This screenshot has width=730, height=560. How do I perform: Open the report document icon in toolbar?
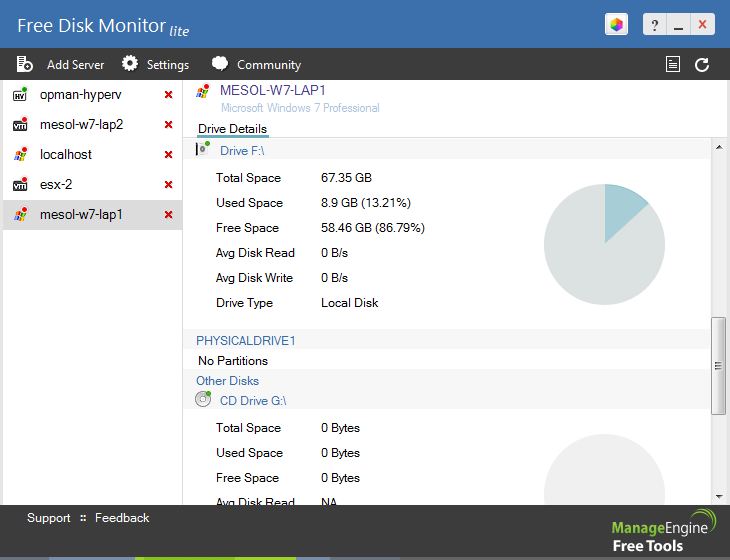[x=673, y=64]
